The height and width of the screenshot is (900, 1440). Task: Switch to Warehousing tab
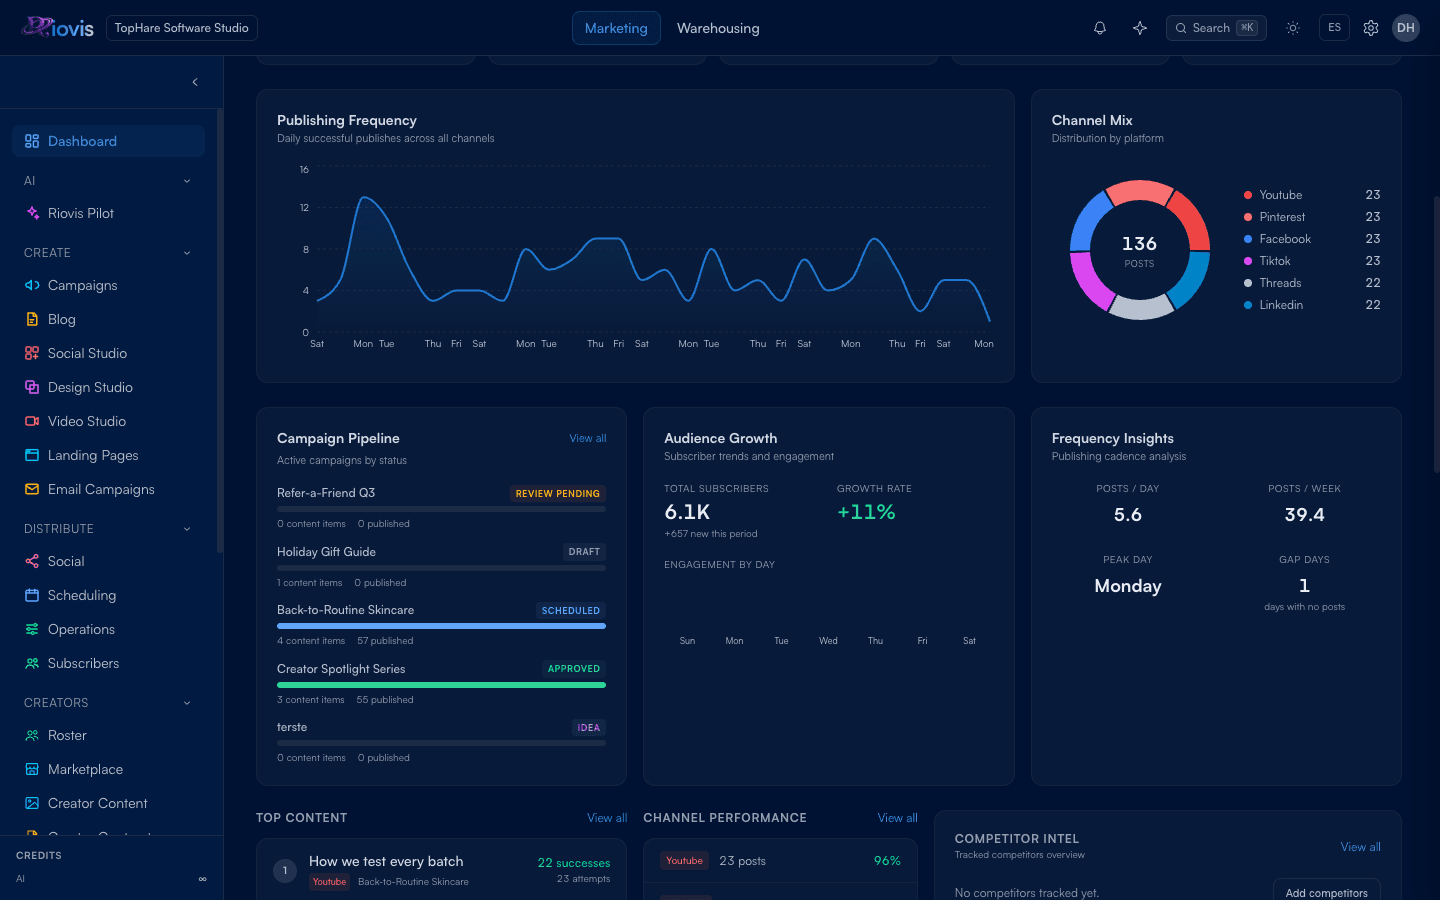[718, 28]
